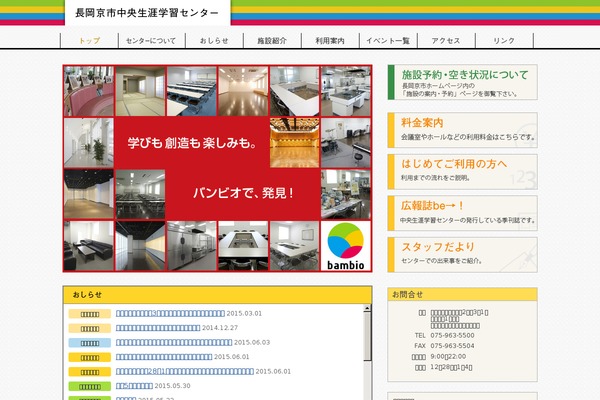
Task: Open the 施設予約・空き状況について banner
Action: (462, 82)
